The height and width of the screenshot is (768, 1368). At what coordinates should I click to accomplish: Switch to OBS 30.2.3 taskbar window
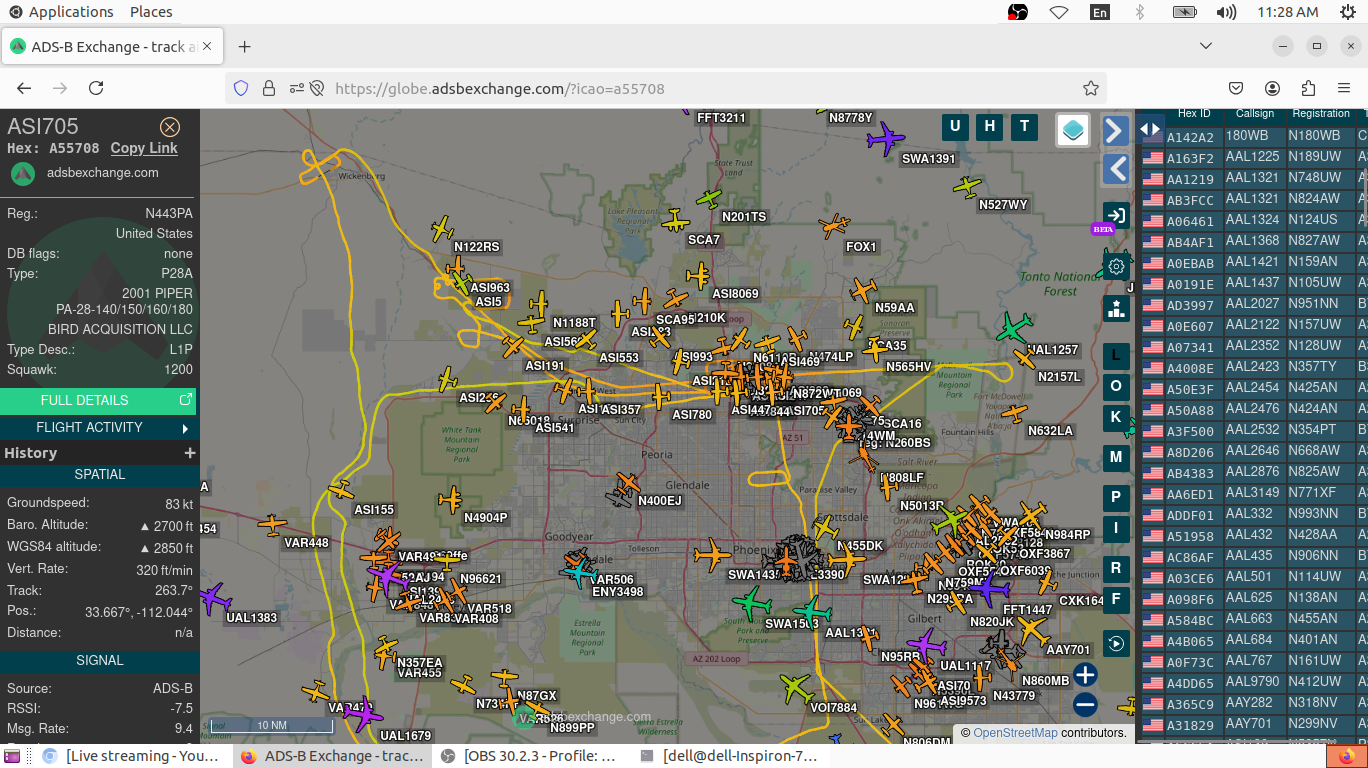click(530, 756)
